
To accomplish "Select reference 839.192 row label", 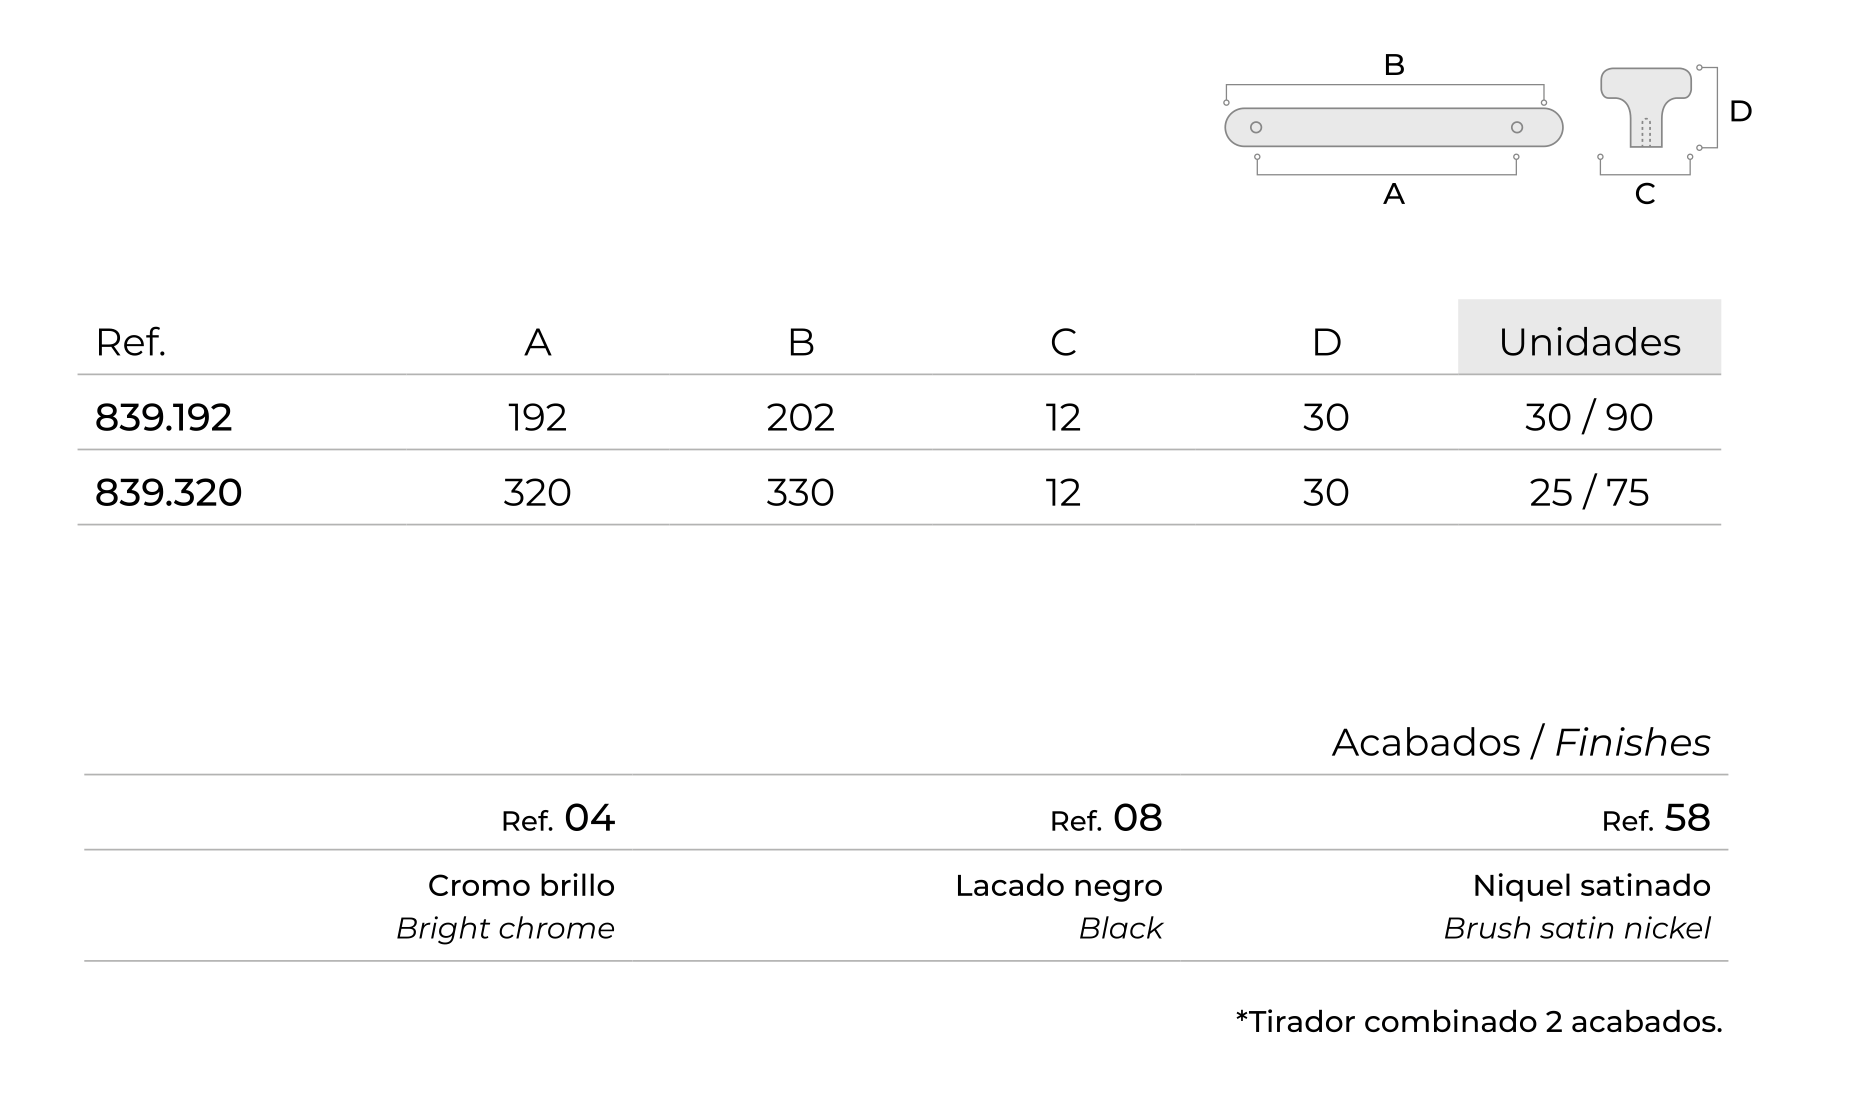I will (164, 417).
